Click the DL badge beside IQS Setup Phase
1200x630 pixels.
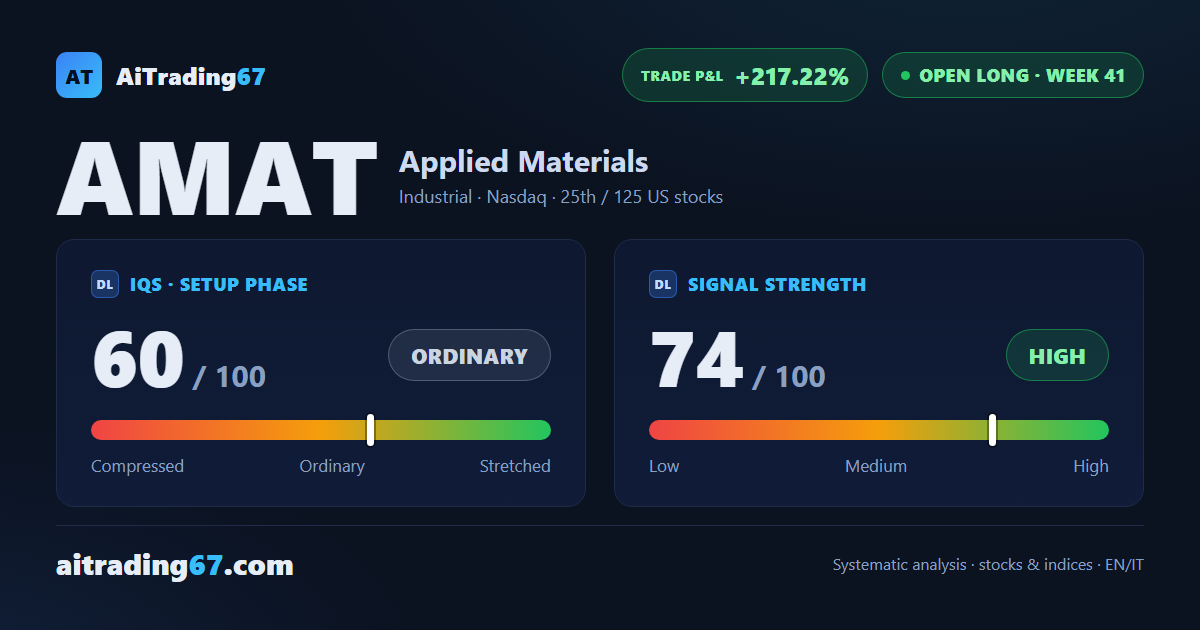pos(105,284)
